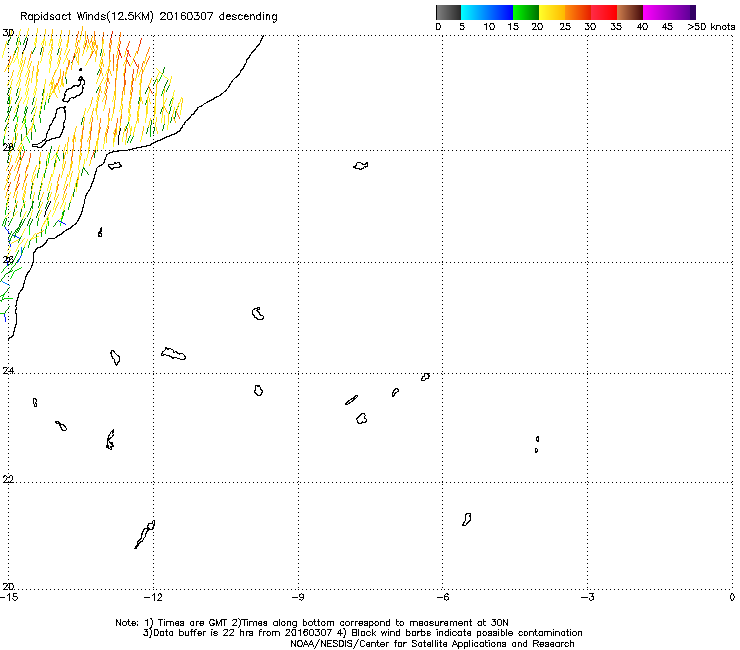Screen dimensions: 740x650
Task: Click the orange 25-30 knots color band
Action: pos(578,12)
